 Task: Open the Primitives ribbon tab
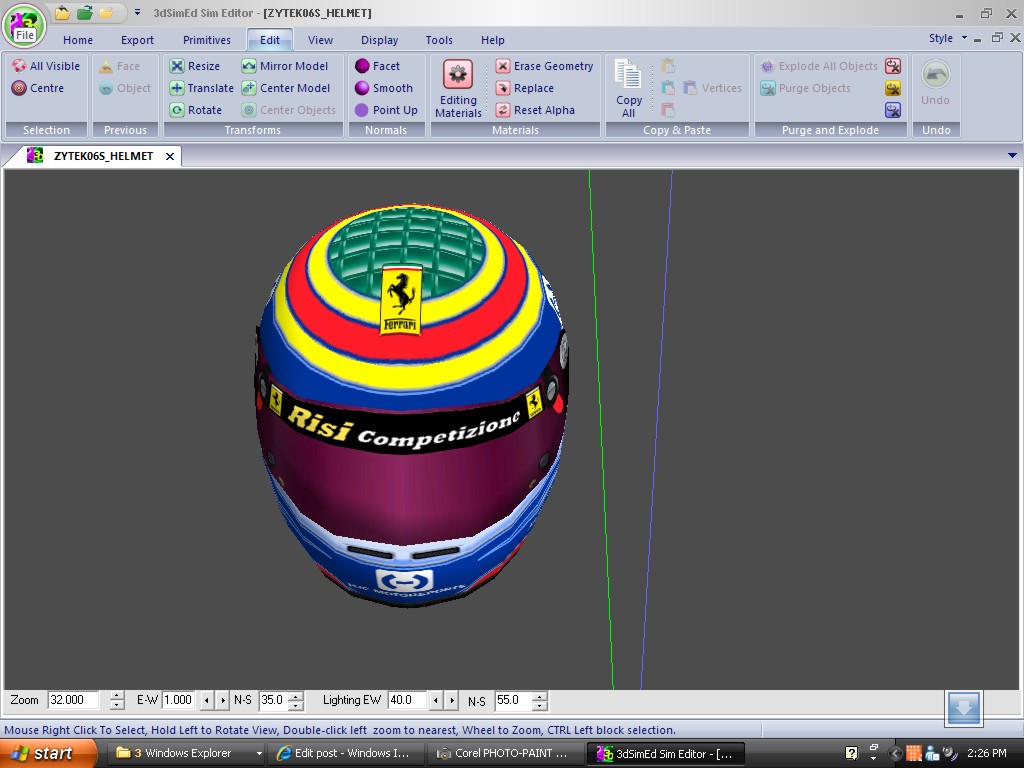(x=207, y=40)
